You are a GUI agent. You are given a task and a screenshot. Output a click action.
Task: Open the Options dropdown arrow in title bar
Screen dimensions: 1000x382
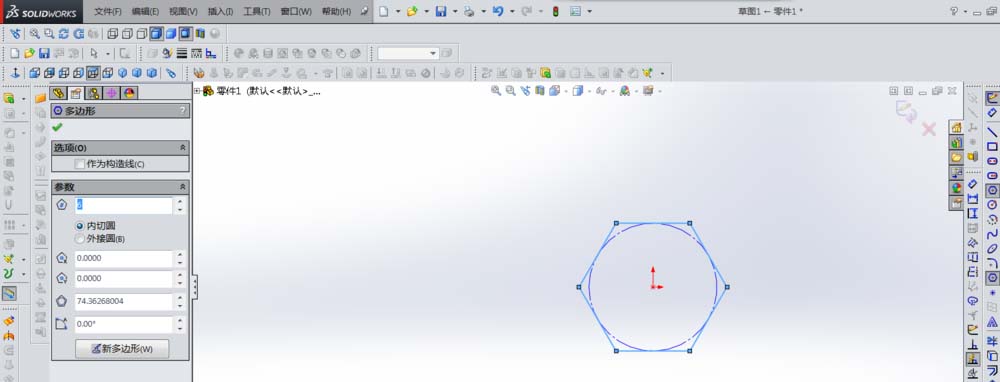589,11
